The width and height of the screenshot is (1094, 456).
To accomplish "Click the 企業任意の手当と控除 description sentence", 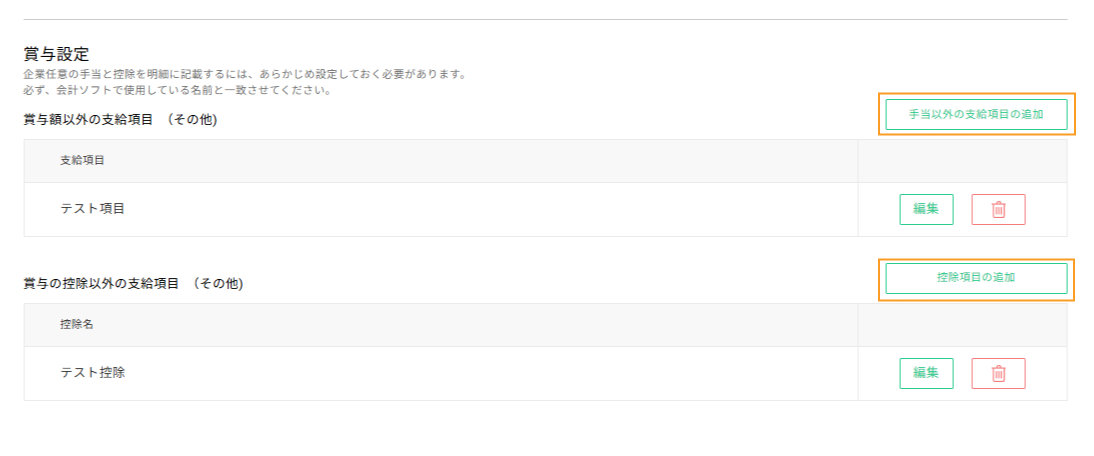I will [245, 74].
